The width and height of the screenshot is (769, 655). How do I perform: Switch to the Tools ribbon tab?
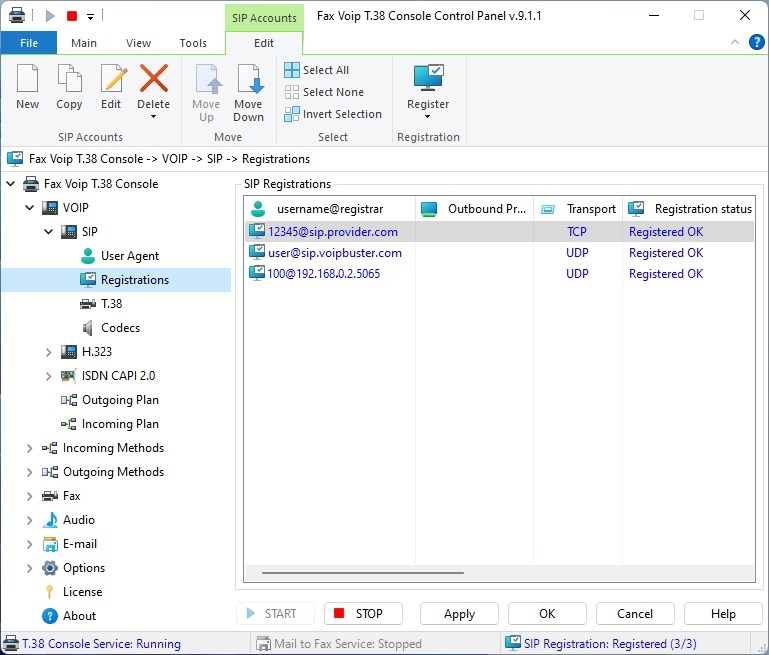193,43
